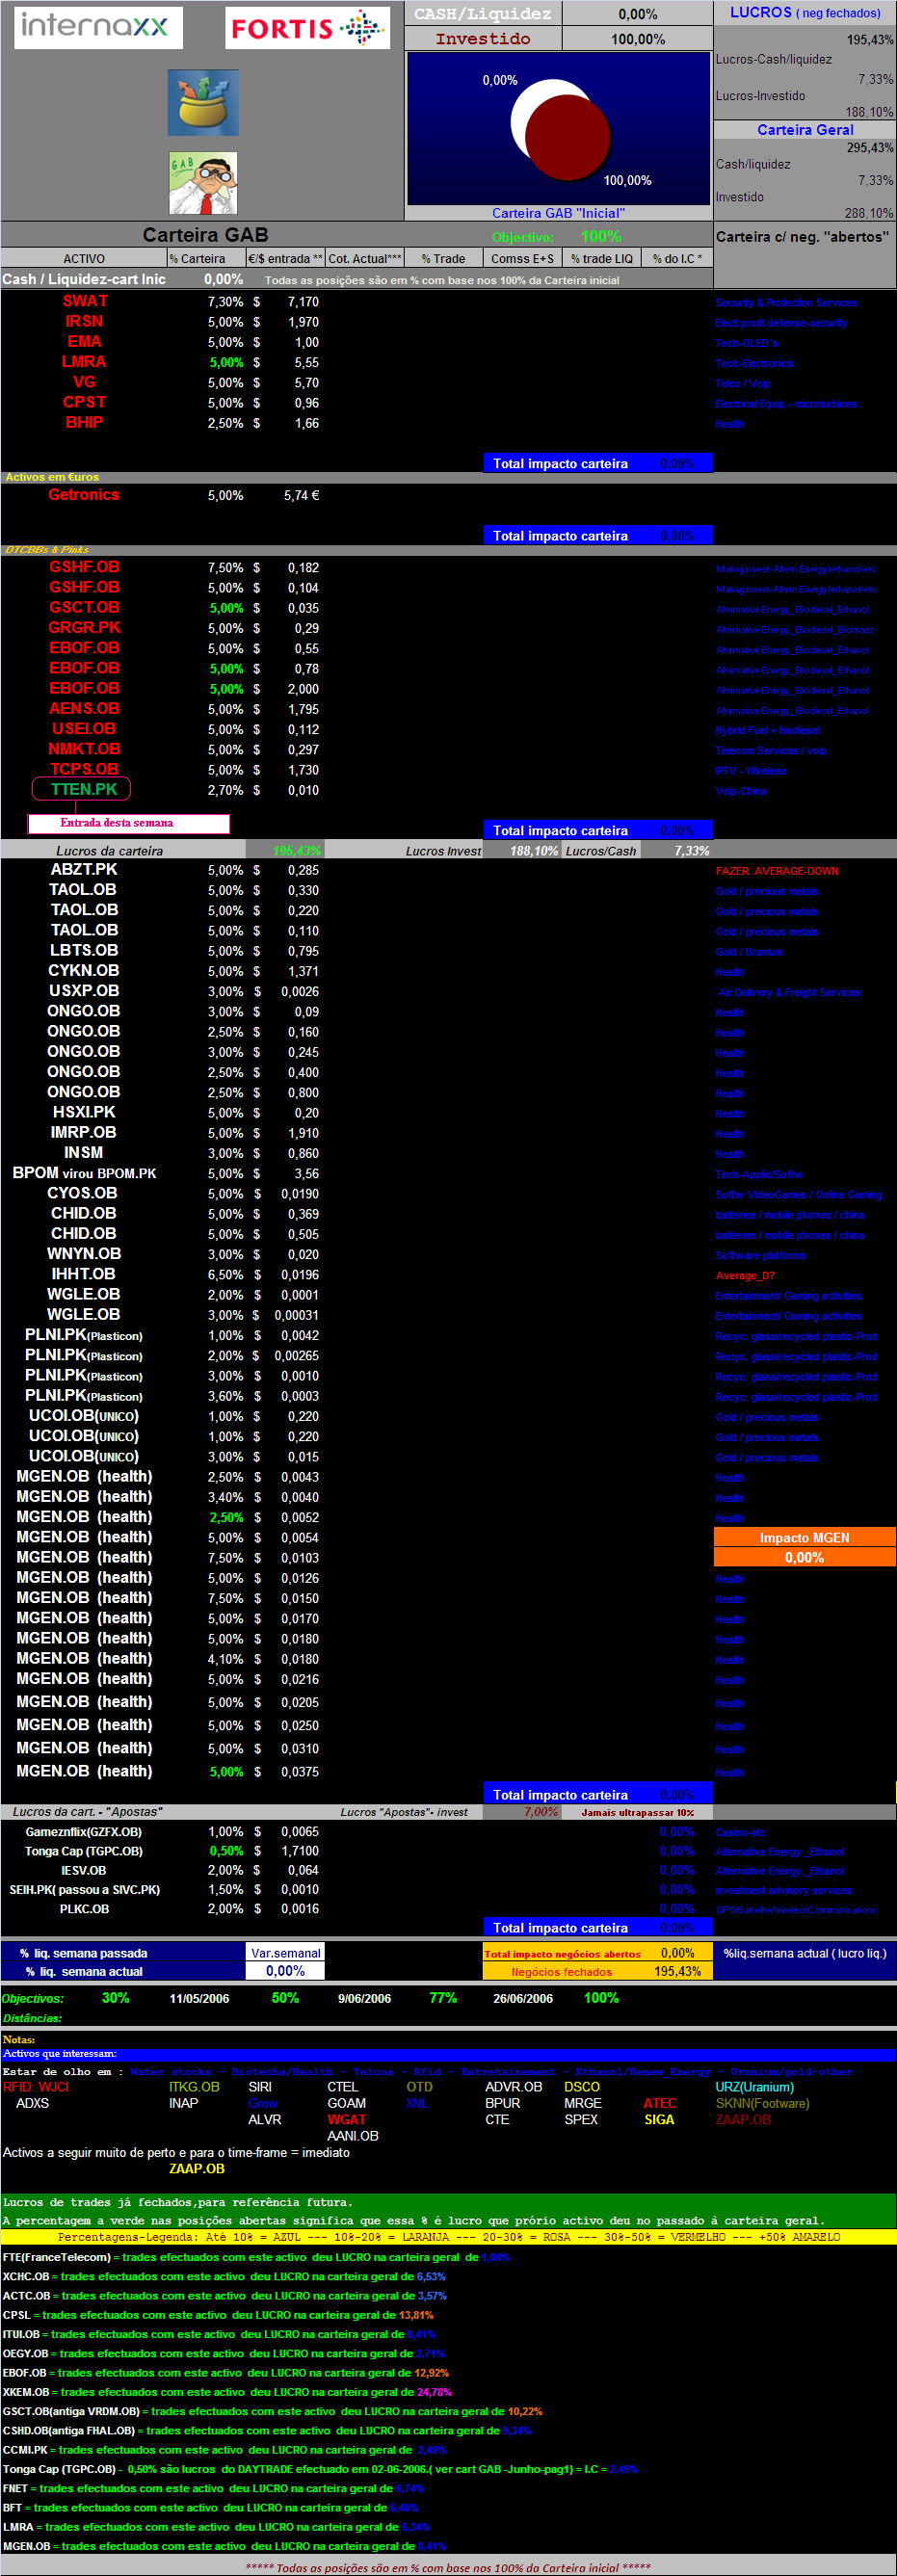Select the WNYN.OB ticker cell

84,1254
